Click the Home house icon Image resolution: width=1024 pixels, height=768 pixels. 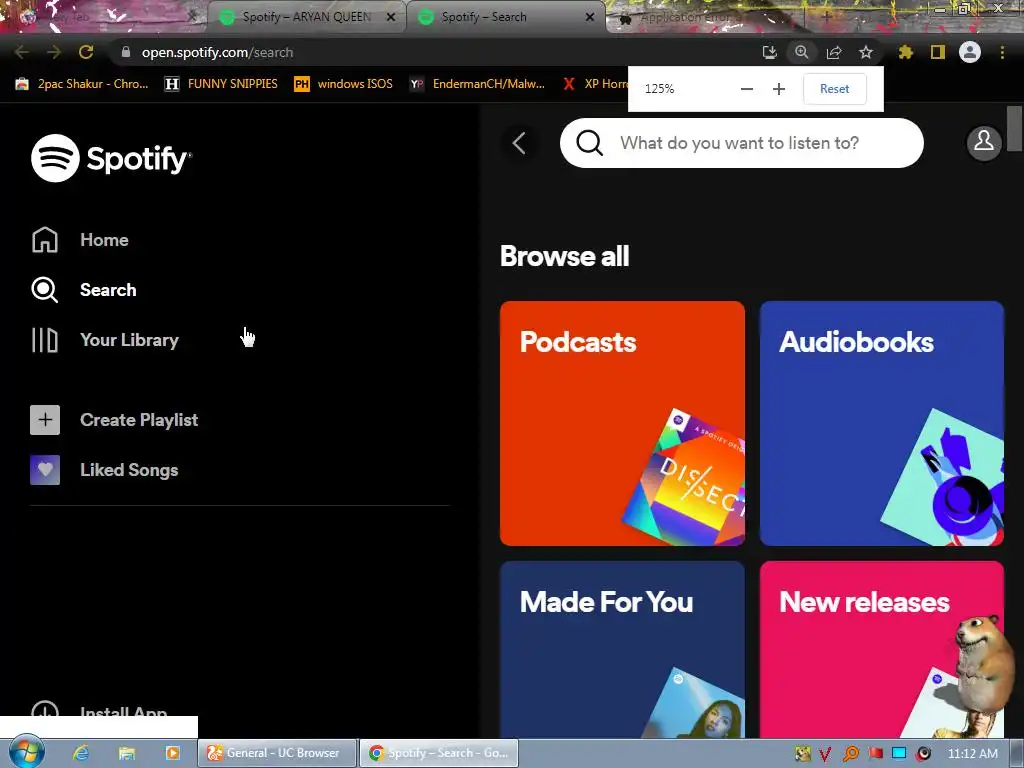[44, 240]
